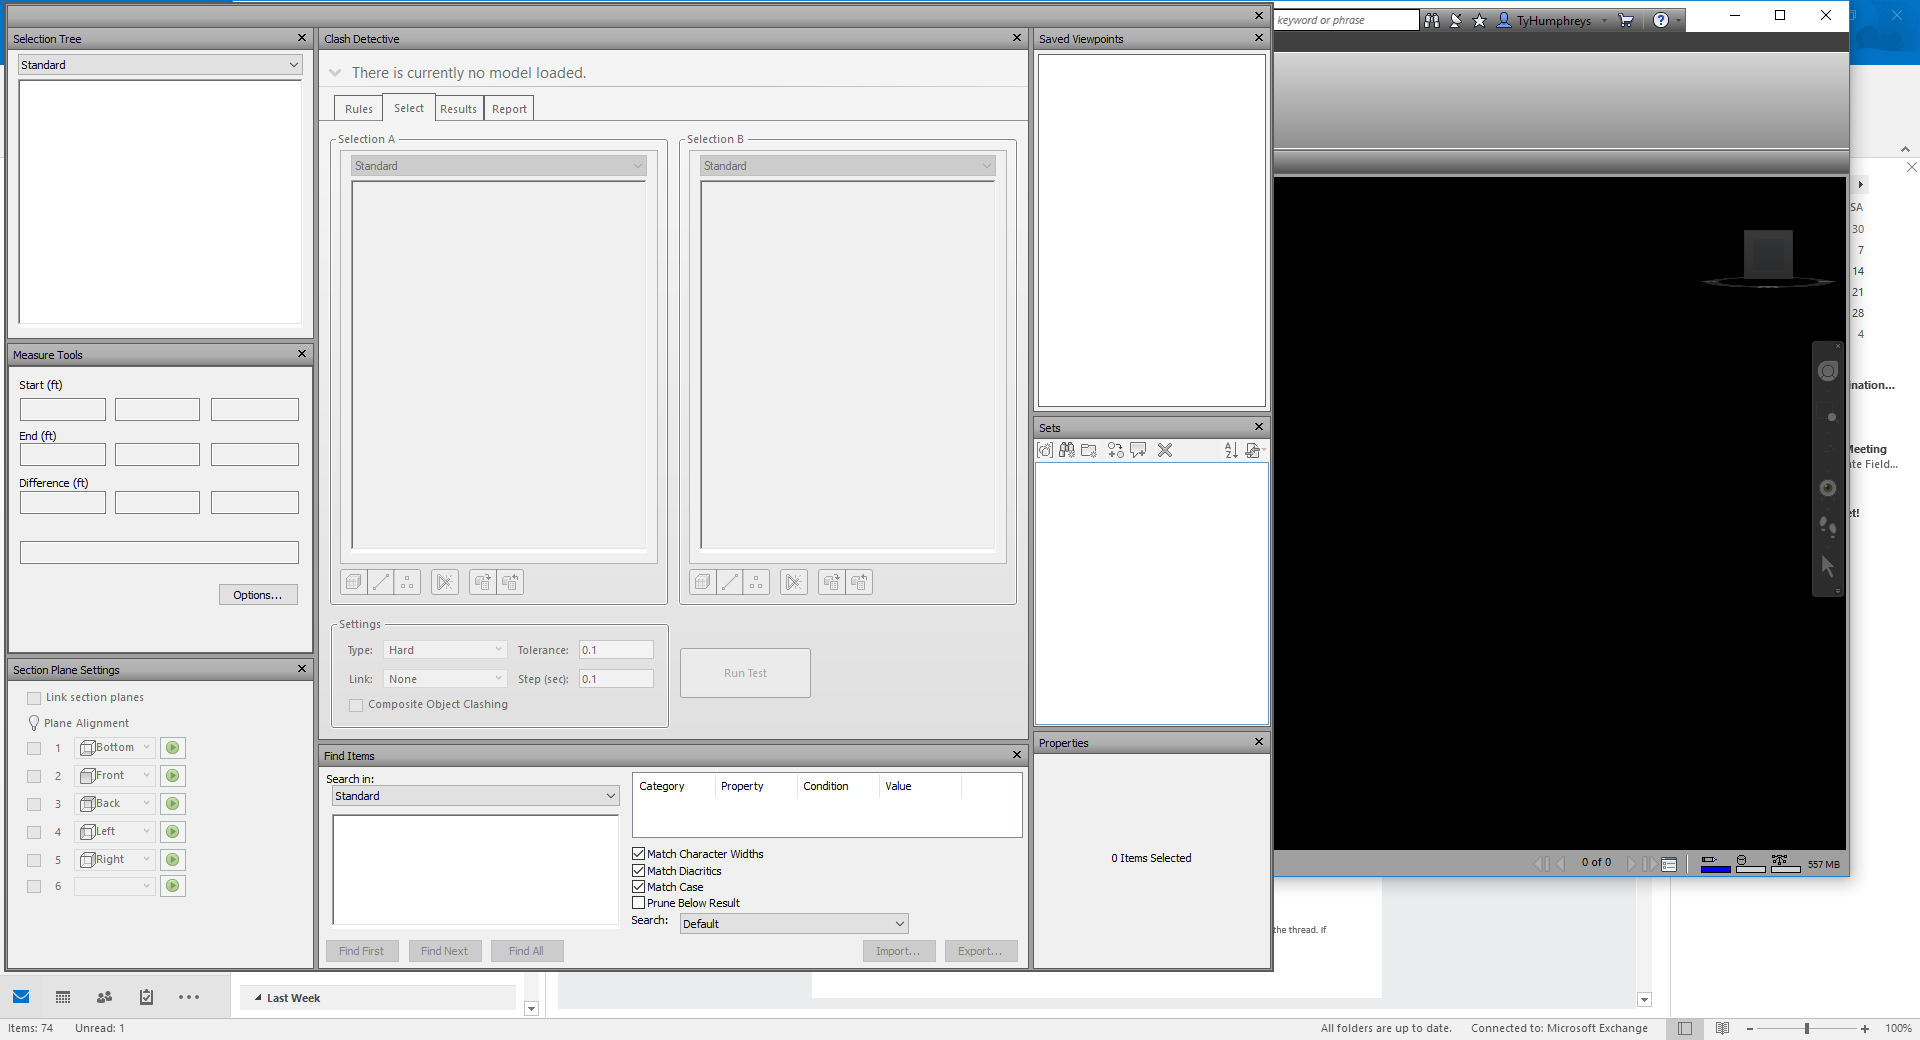This screenshot has height=1040, width=1920.
Task: Switch to the Rules tab
Action: pyautogui.click(x=357, y=107)
